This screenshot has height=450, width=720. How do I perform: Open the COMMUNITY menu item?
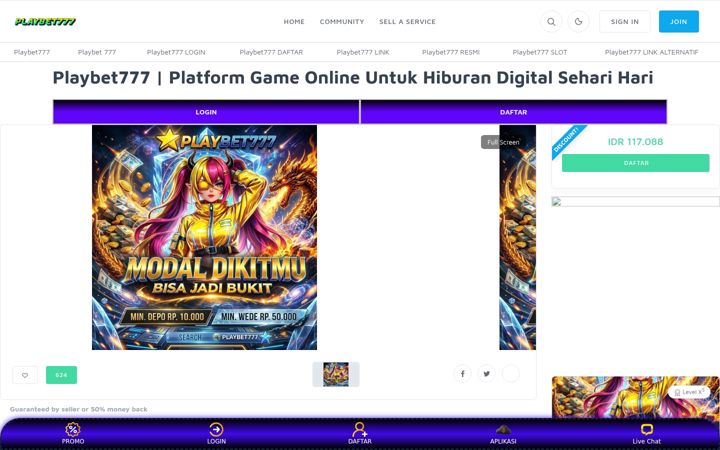(x=342, y=22)
